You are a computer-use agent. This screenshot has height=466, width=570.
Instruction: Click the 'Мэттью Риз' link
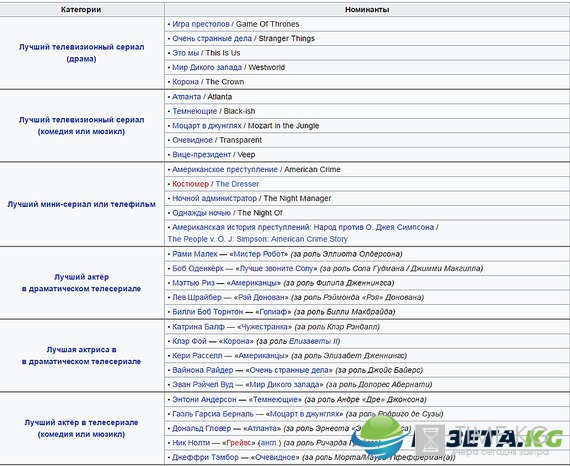(x=193, y=283)
